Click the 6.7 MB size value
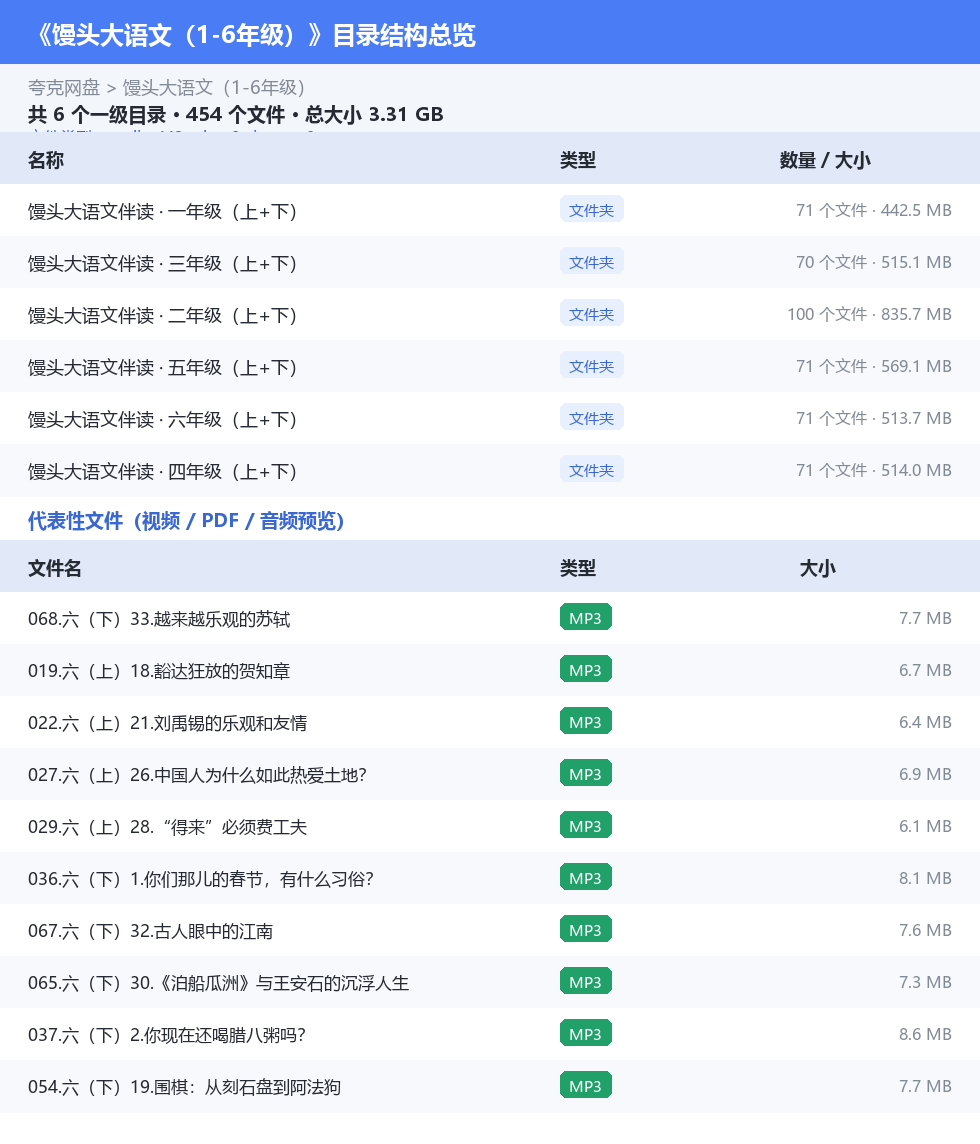This screenshot has height=1144, width=980. [925, 670]
